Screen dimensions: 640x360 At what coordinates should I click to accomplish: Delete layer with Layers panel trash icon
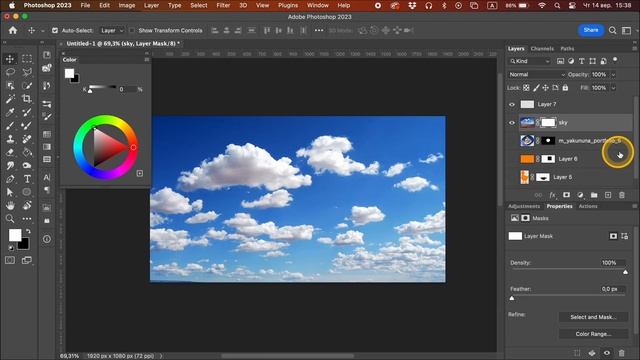click(x=622, y=195)
